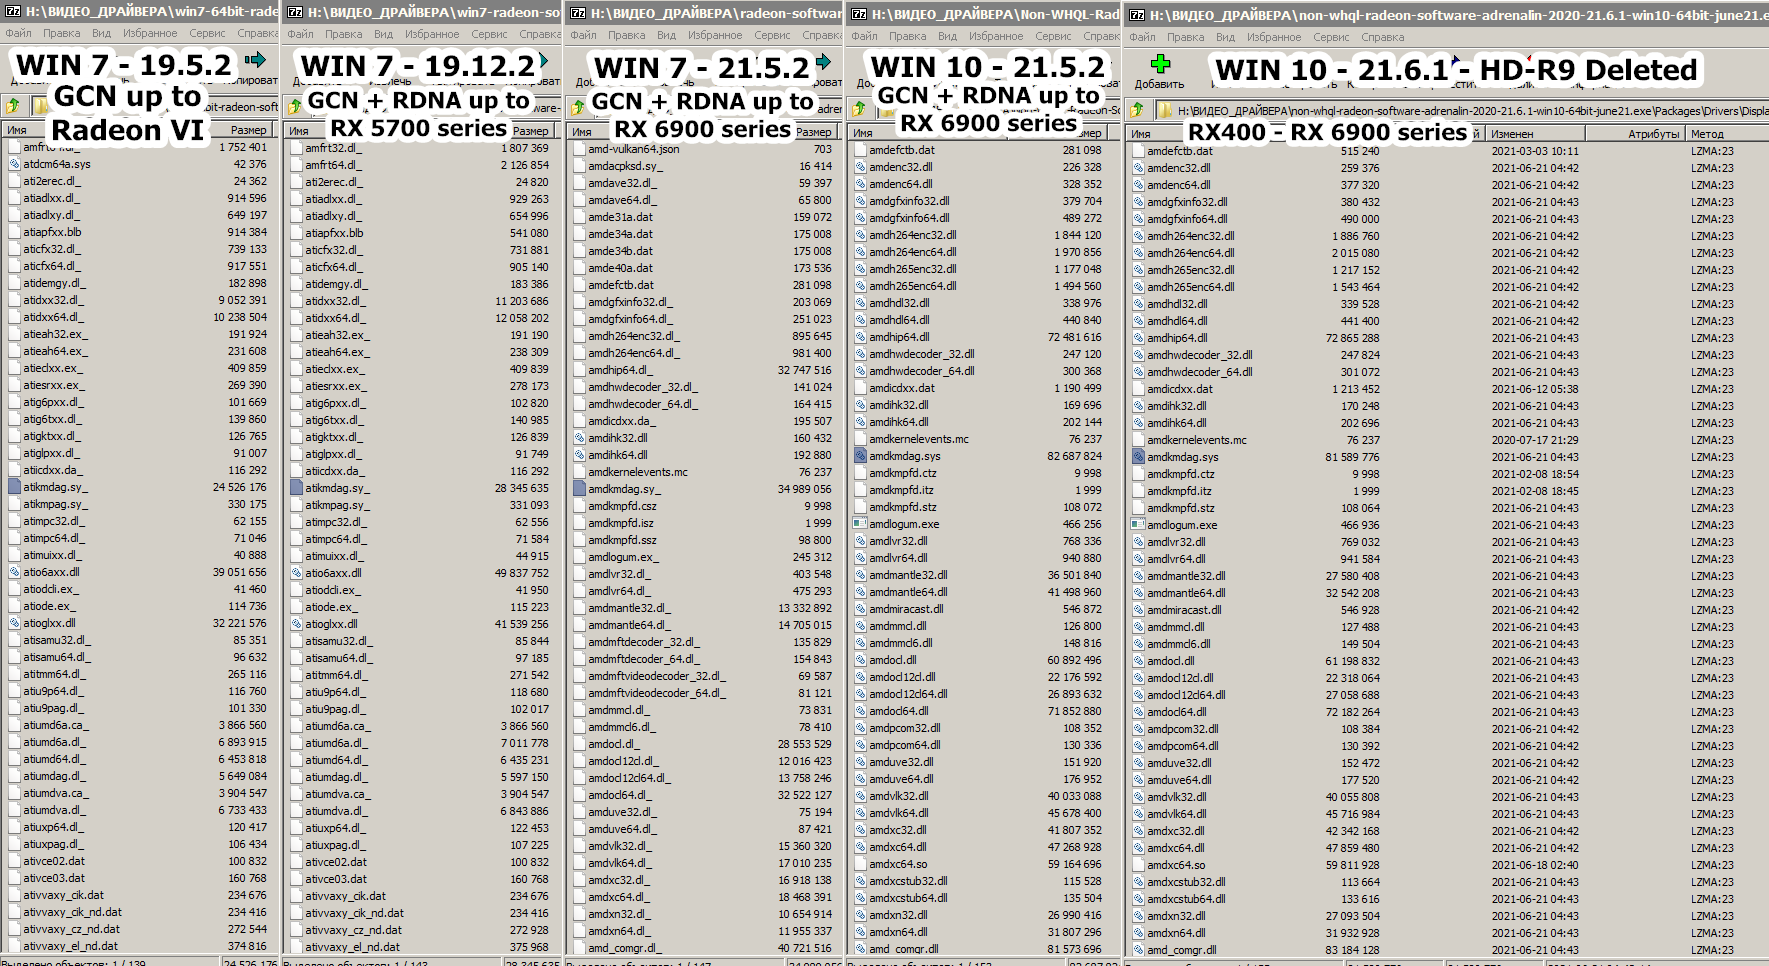Screen dimensions: 1769x966
Task: Open the Сервис menu in the 21.6.1 window
Action: 1330,37
